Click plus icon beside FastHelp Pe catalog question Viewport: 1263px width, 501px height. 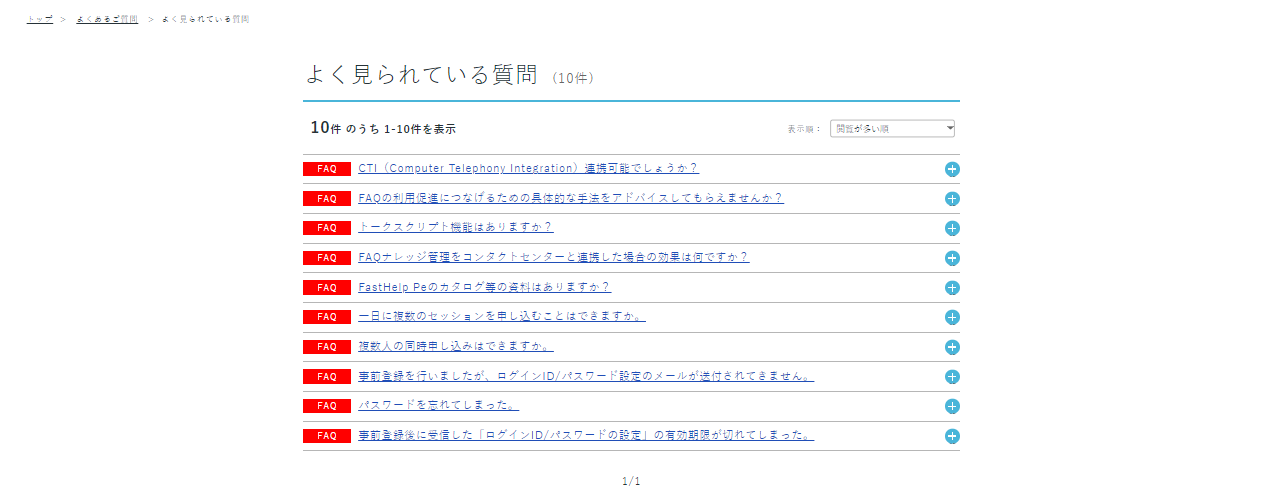952,288
